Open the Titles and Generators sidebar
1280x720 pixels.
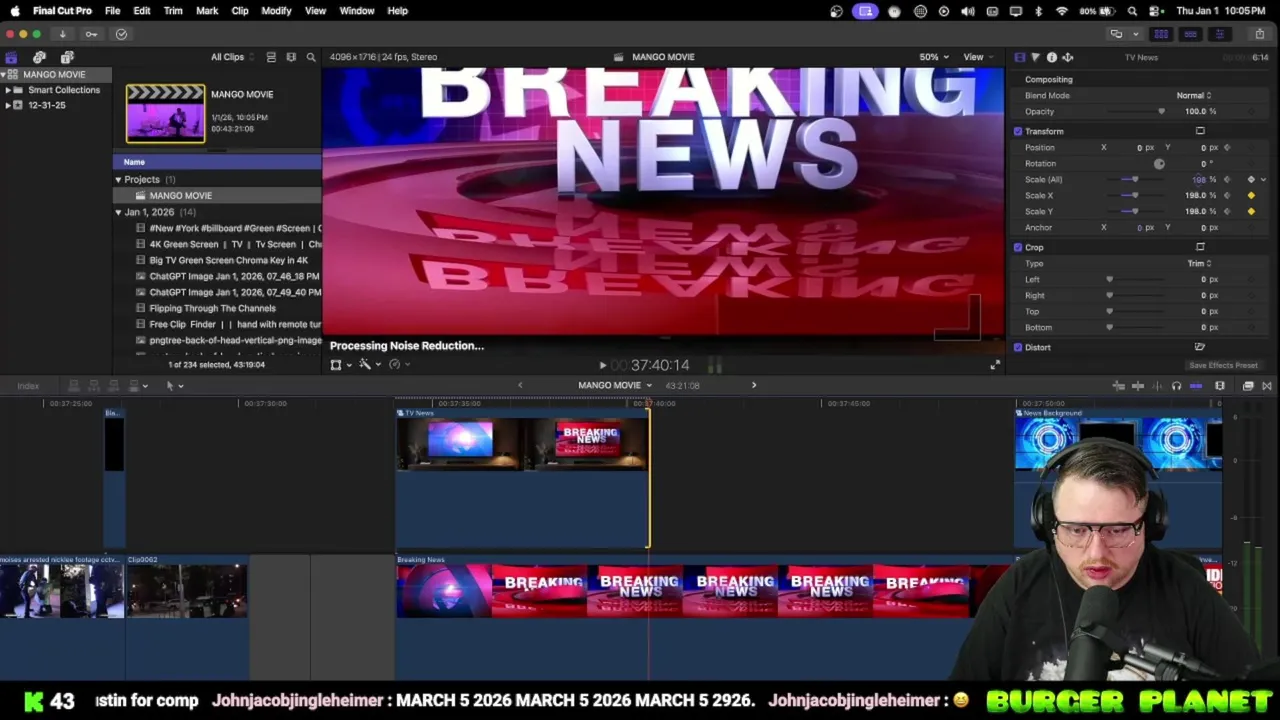click(67, 57)
